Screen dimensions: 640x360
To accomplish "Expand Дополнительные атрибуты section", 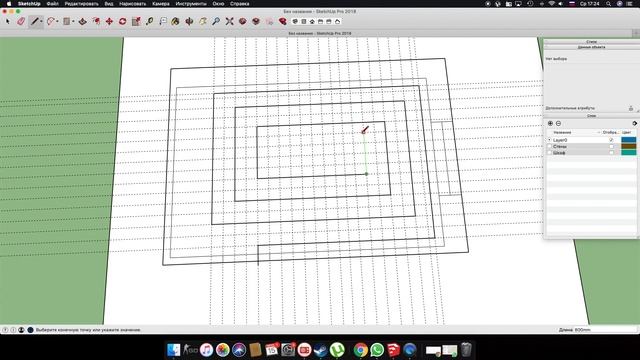I will [570, 108].
